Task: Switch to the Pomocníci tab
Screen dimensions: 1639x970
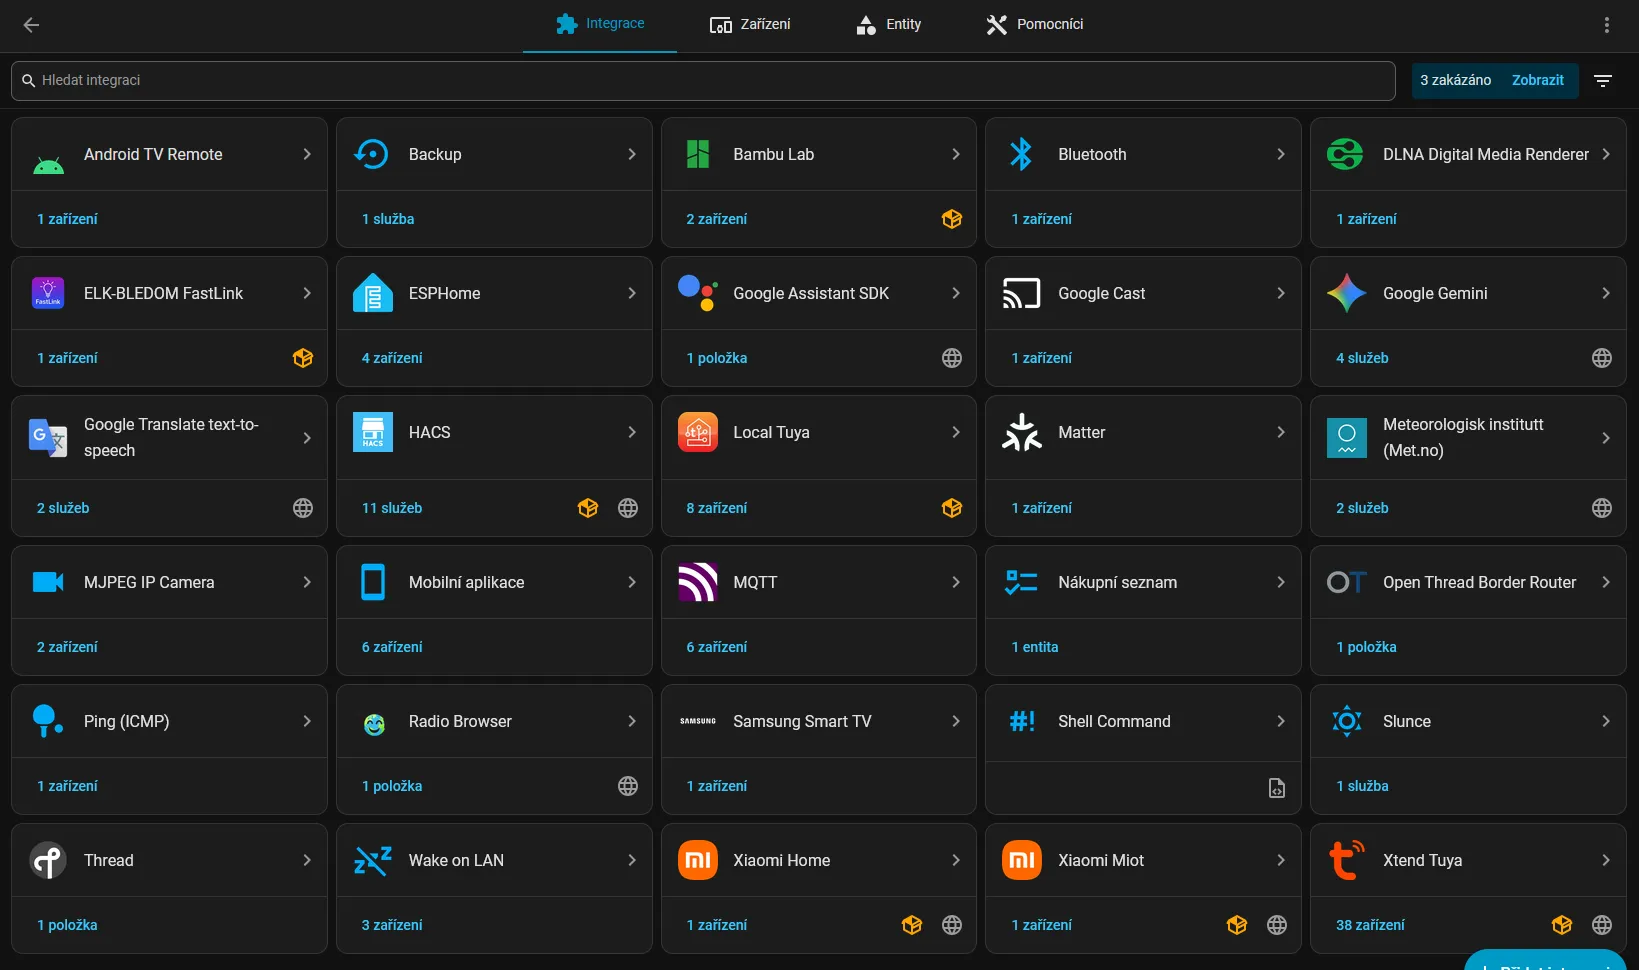Action: click(1034, 25)
